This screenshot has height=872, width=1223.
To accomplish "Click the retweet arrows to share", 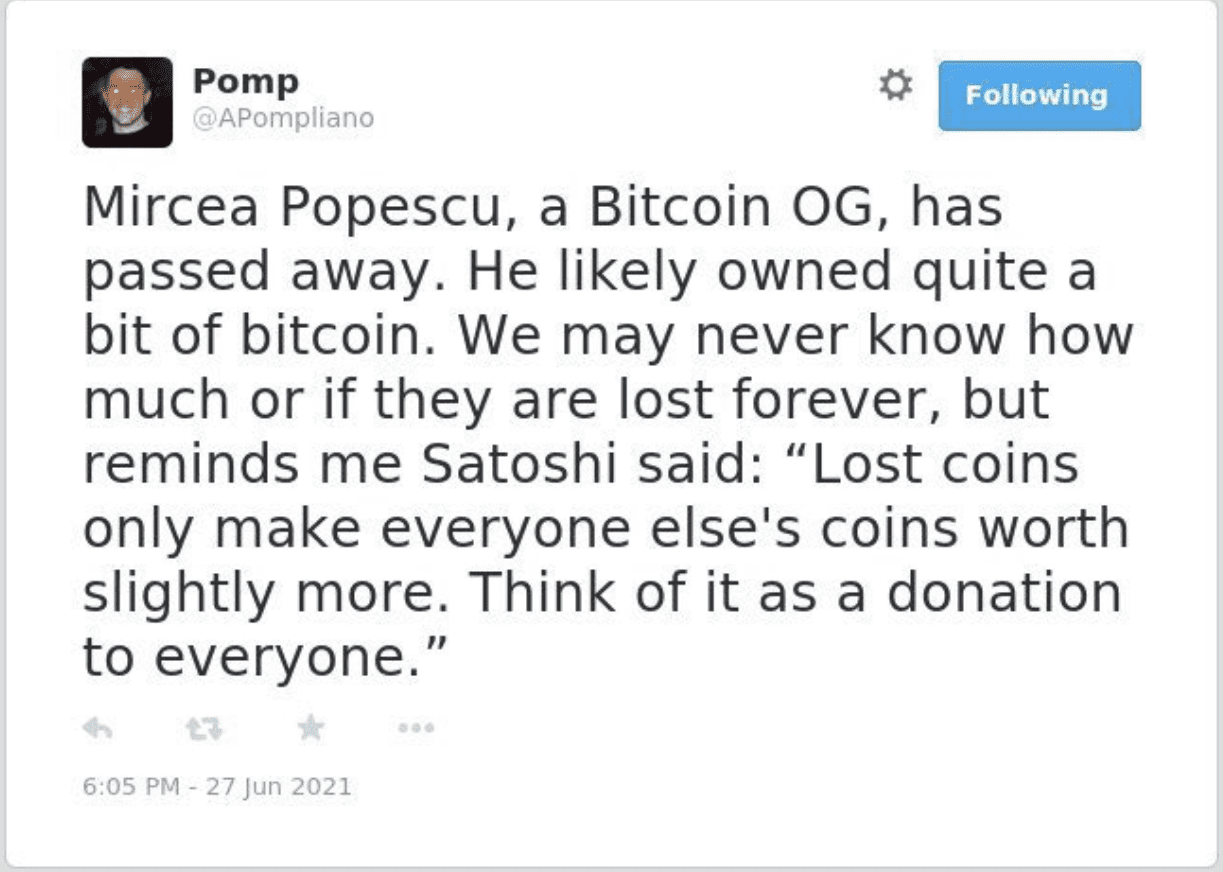I will tap(205, 728).
